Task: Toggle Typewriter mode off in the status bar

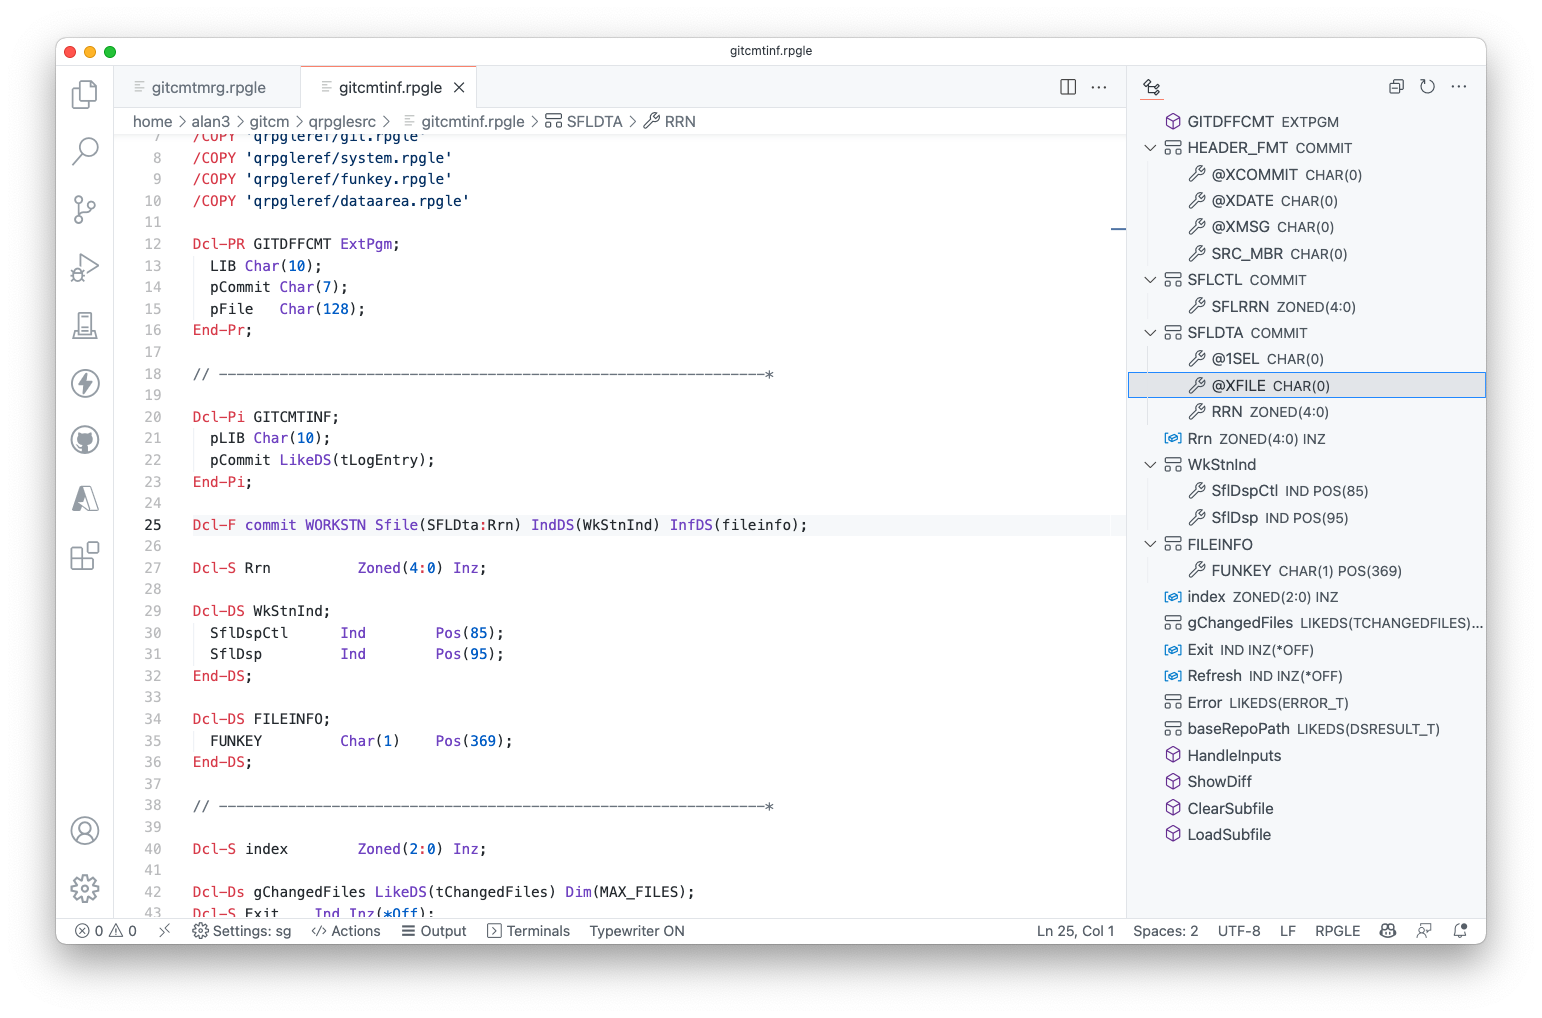Action: (x=637, y=930)
